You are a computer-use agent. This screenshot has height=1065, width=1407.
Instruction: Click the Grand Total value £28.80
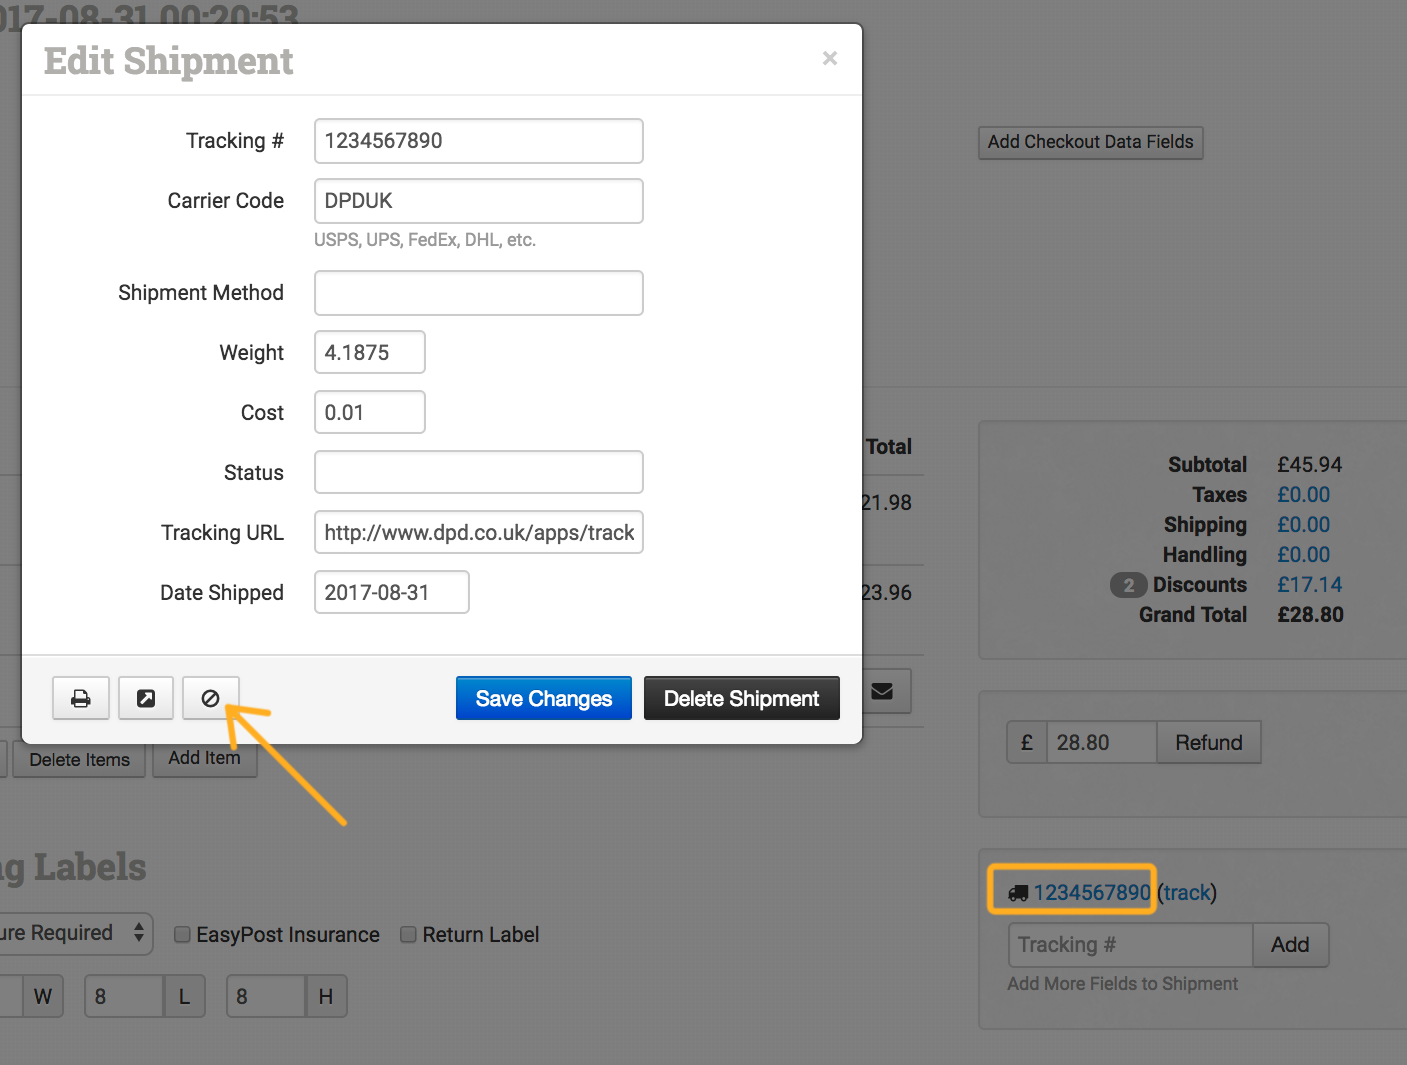pos(1311,615)
